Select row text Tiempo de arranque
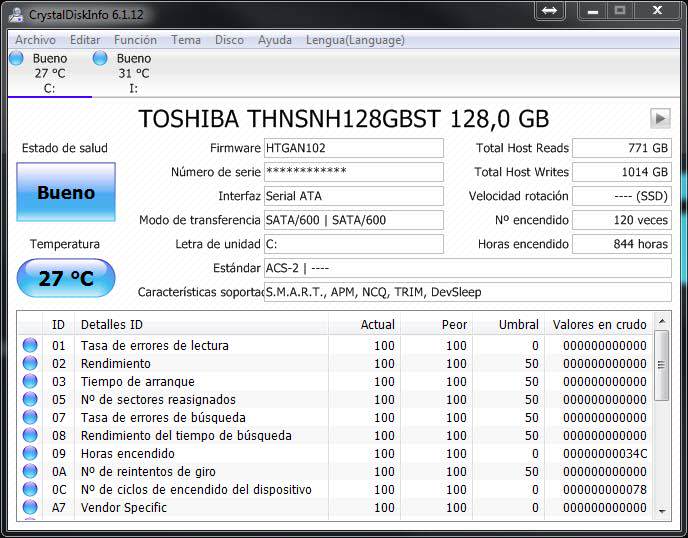Viewport: 688px width, 538px height. [x=137, y=381]
